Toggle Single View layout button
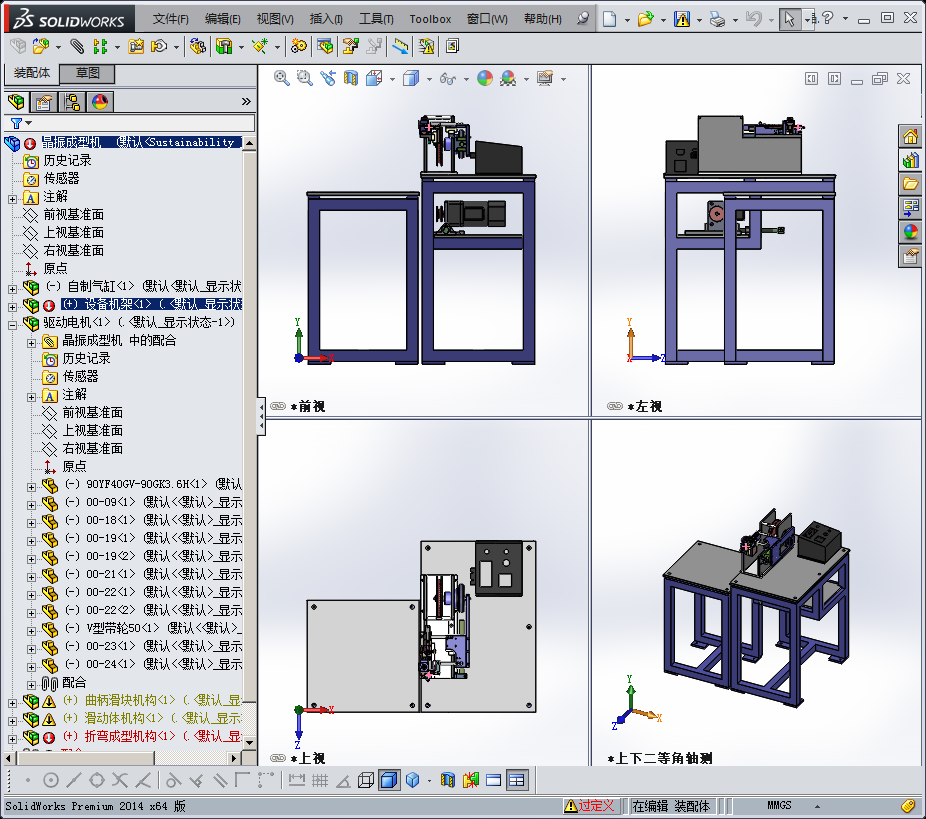The width and height of the screenshot is (926, 819). 494,781
